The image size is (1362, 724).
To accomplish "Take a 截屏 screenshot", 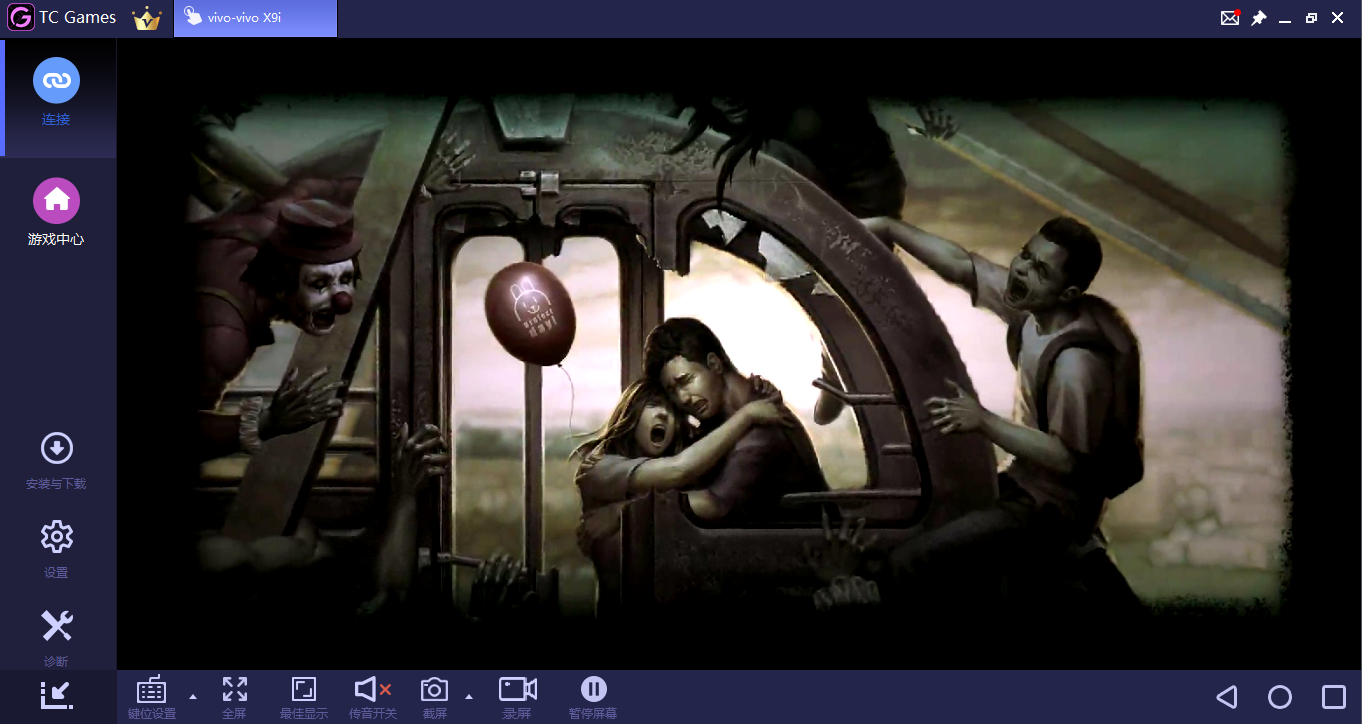I will 434,697.
